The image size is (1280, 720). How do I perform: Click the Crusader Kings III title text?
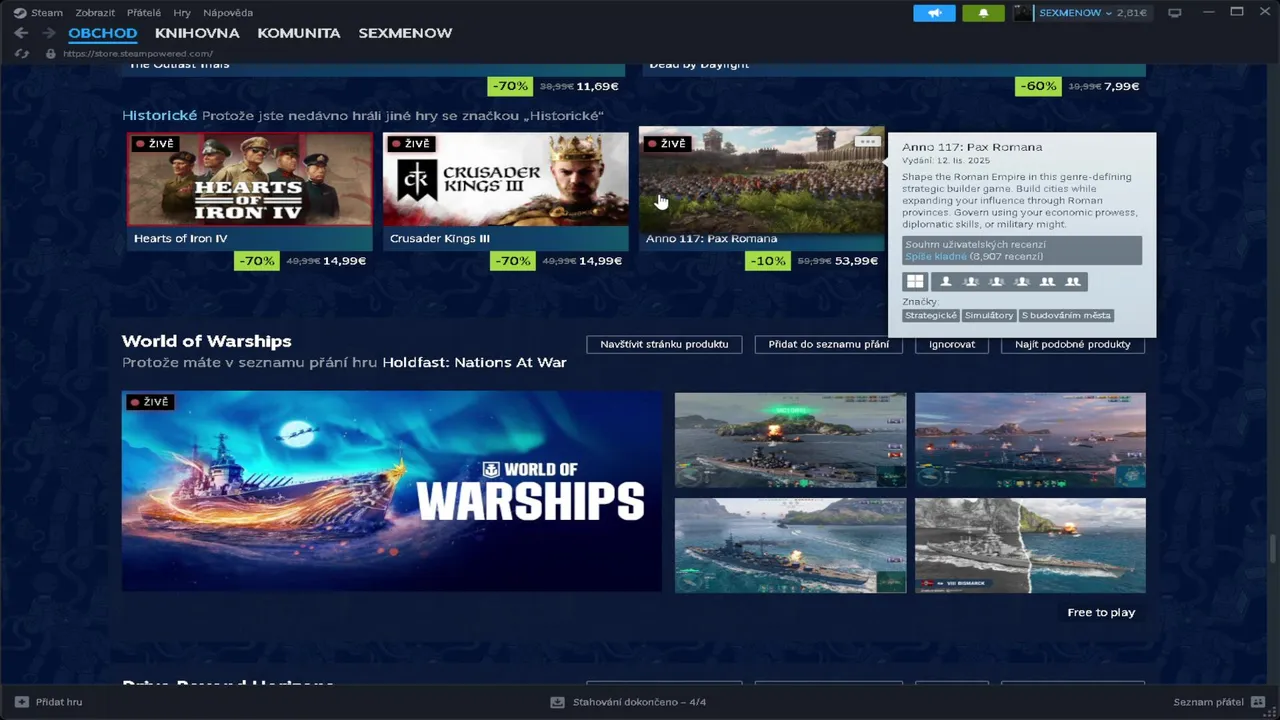440,238
